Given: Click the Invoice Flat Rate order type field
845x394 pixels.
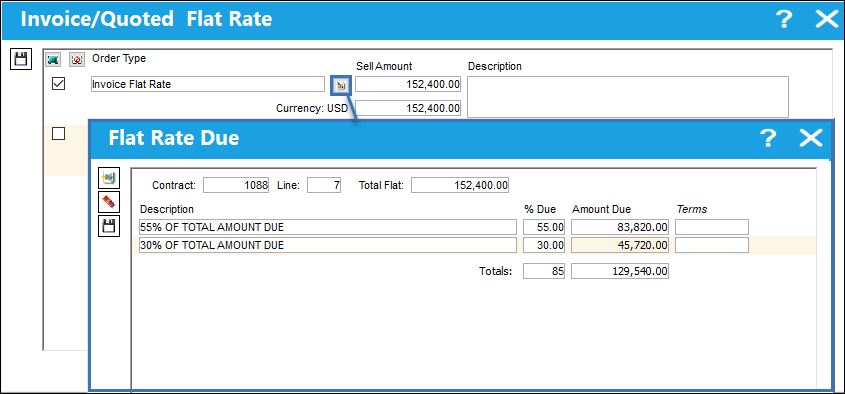Looking at the screenshot, I should coord(208,84).
